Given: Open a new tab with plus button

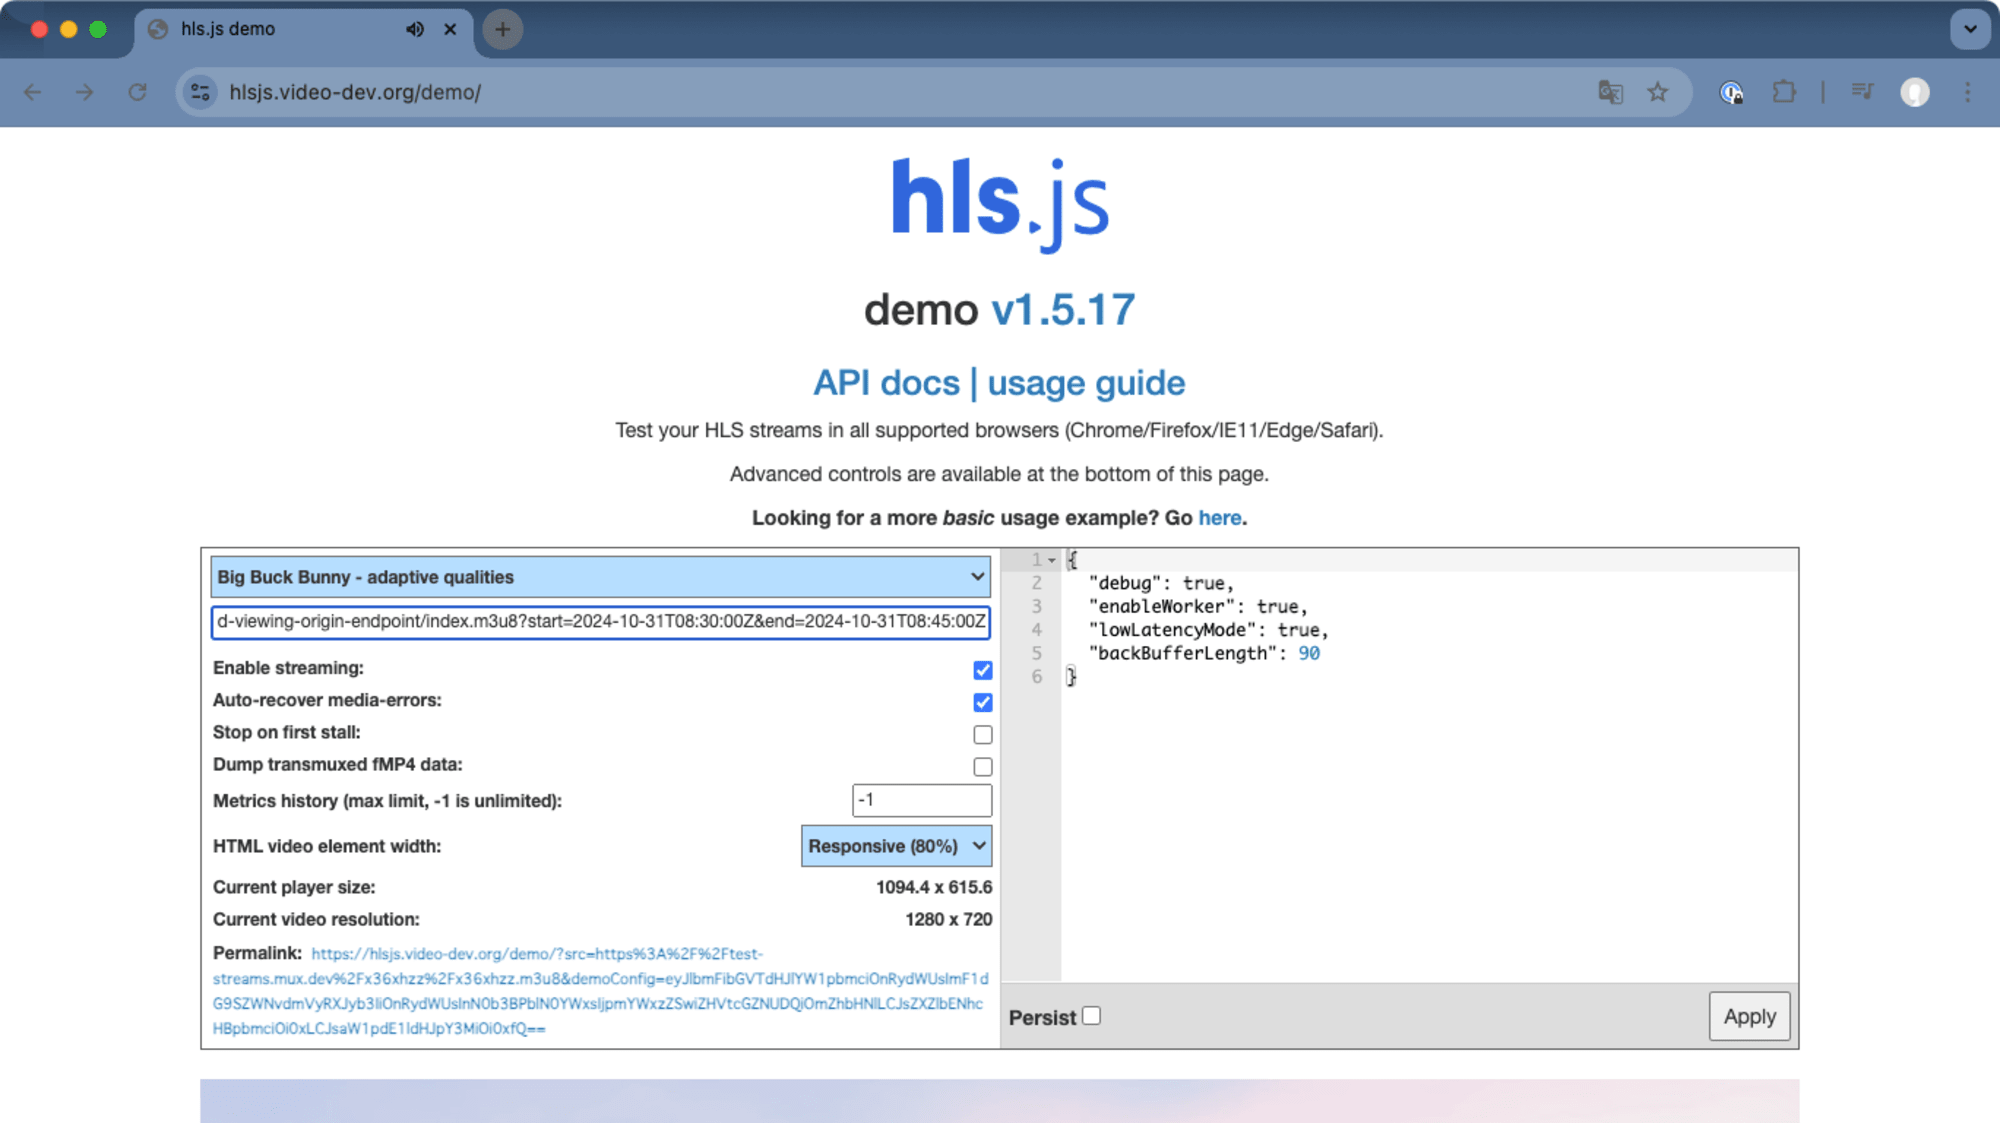Looking at the screenshot, I should 503,29.
